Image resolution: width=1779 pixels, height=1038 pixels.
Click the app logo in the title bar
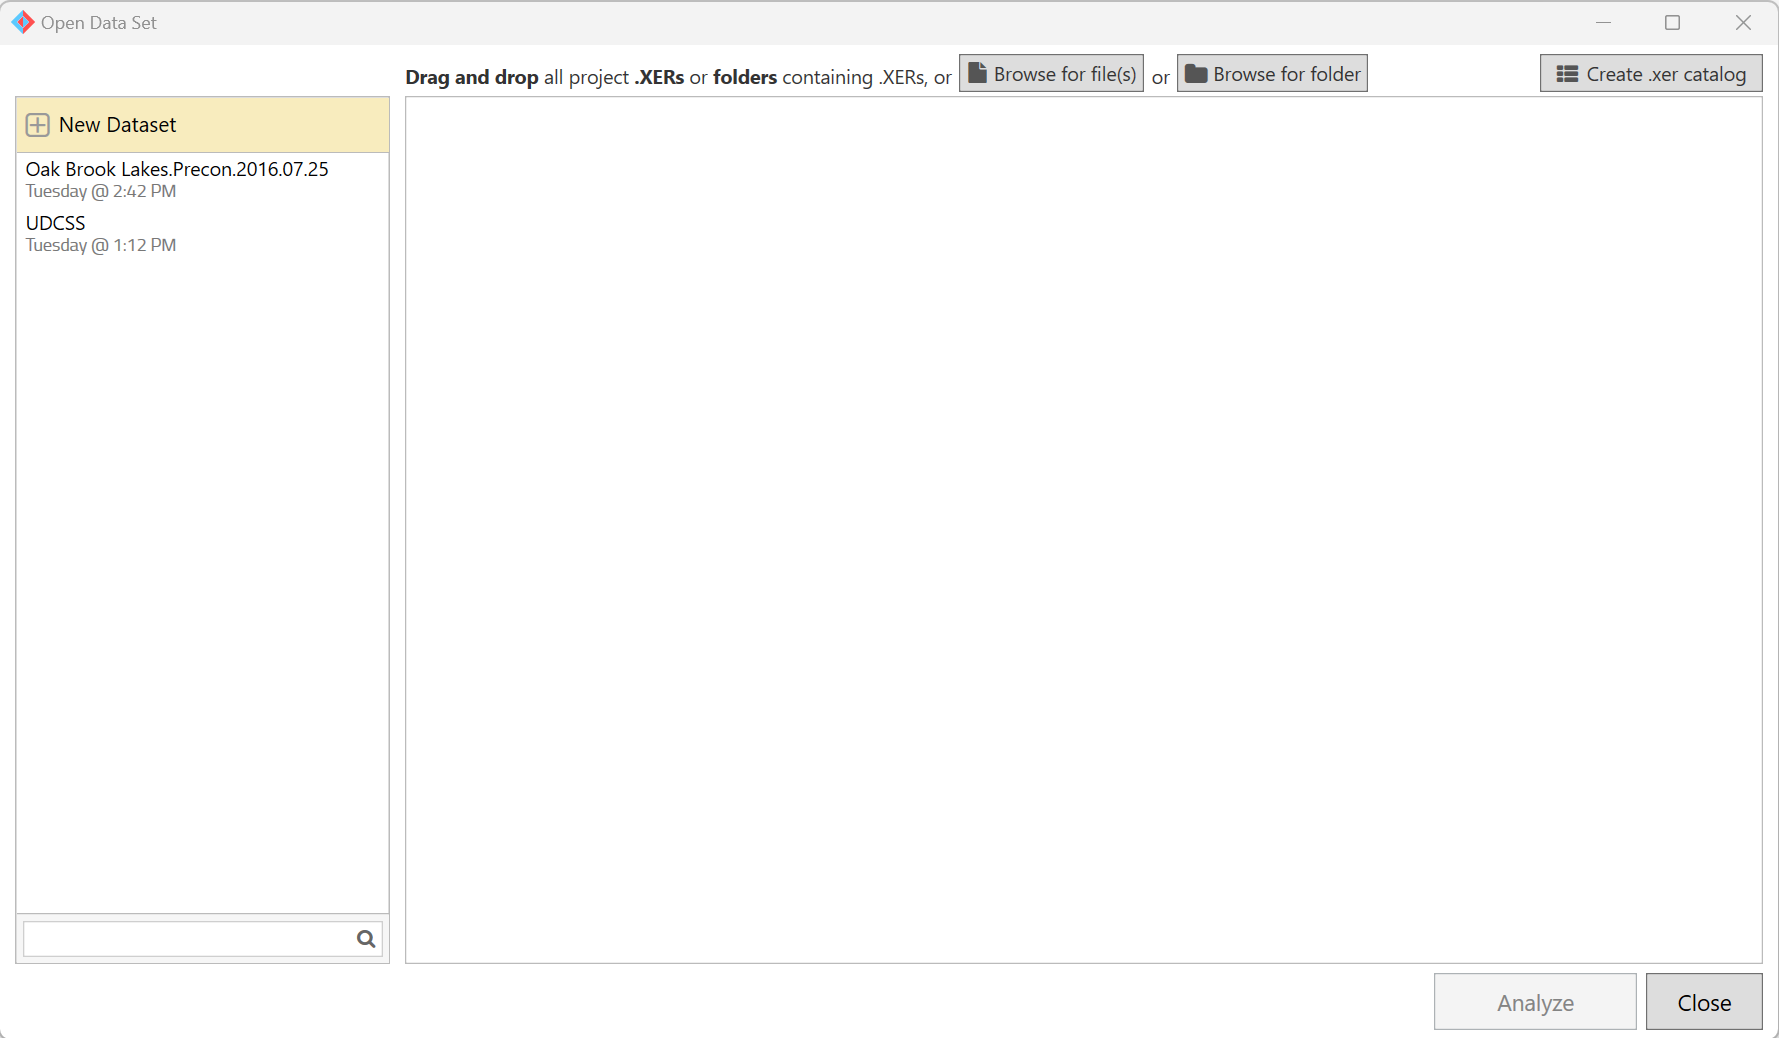pyautogui.click(x=22, y=22)
